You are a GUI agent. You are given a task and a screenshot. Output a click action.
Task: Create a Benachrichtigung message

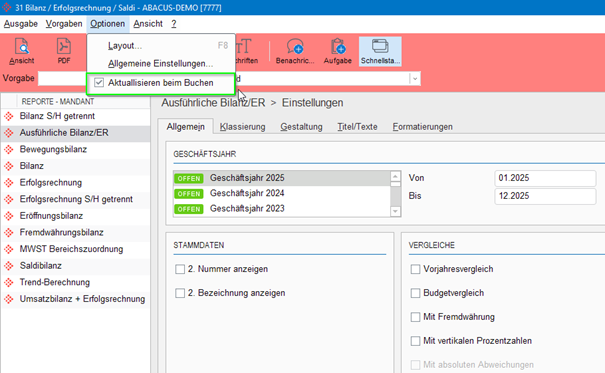click(x=295, y=51)
